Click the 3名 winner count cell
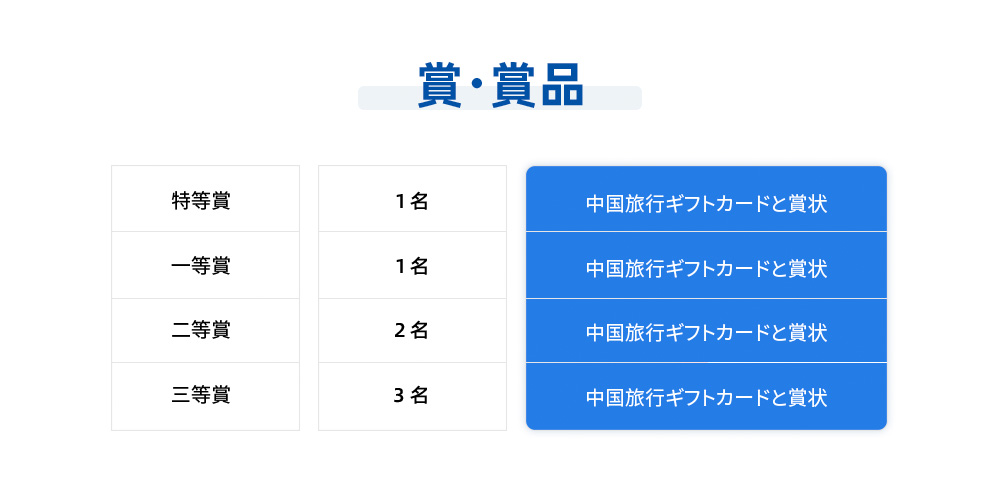1000x483 pixels. tap(412, 396)
